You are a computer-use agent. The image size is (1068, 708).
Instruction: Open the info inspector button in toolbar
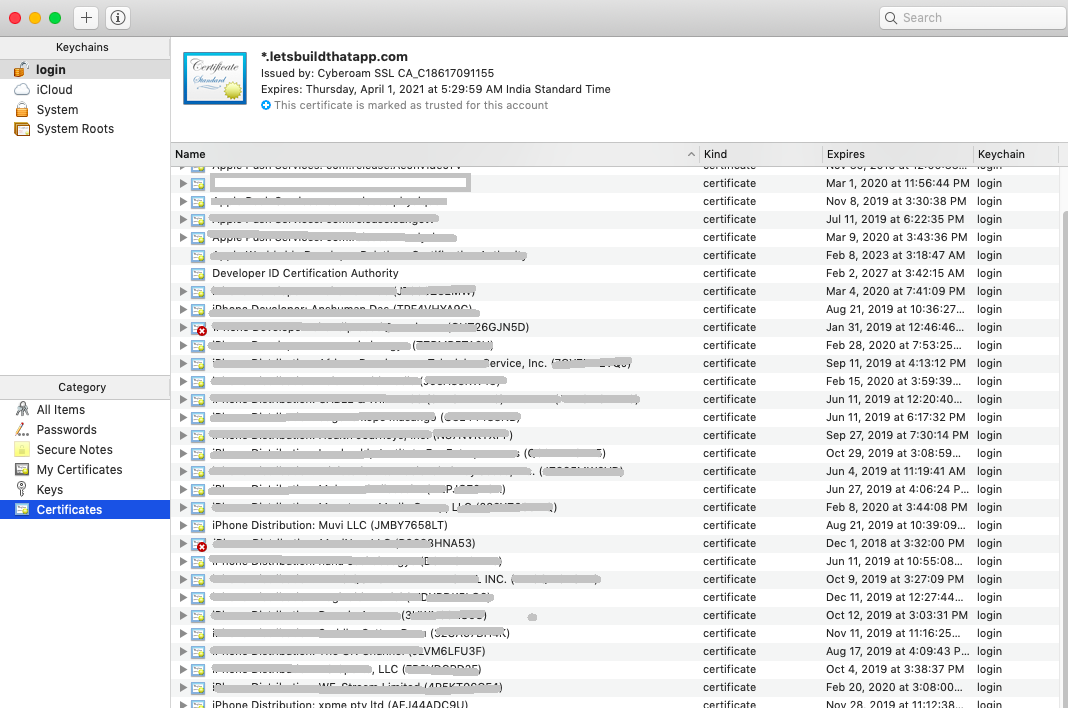pyautogui.click(x=118, y=18)
